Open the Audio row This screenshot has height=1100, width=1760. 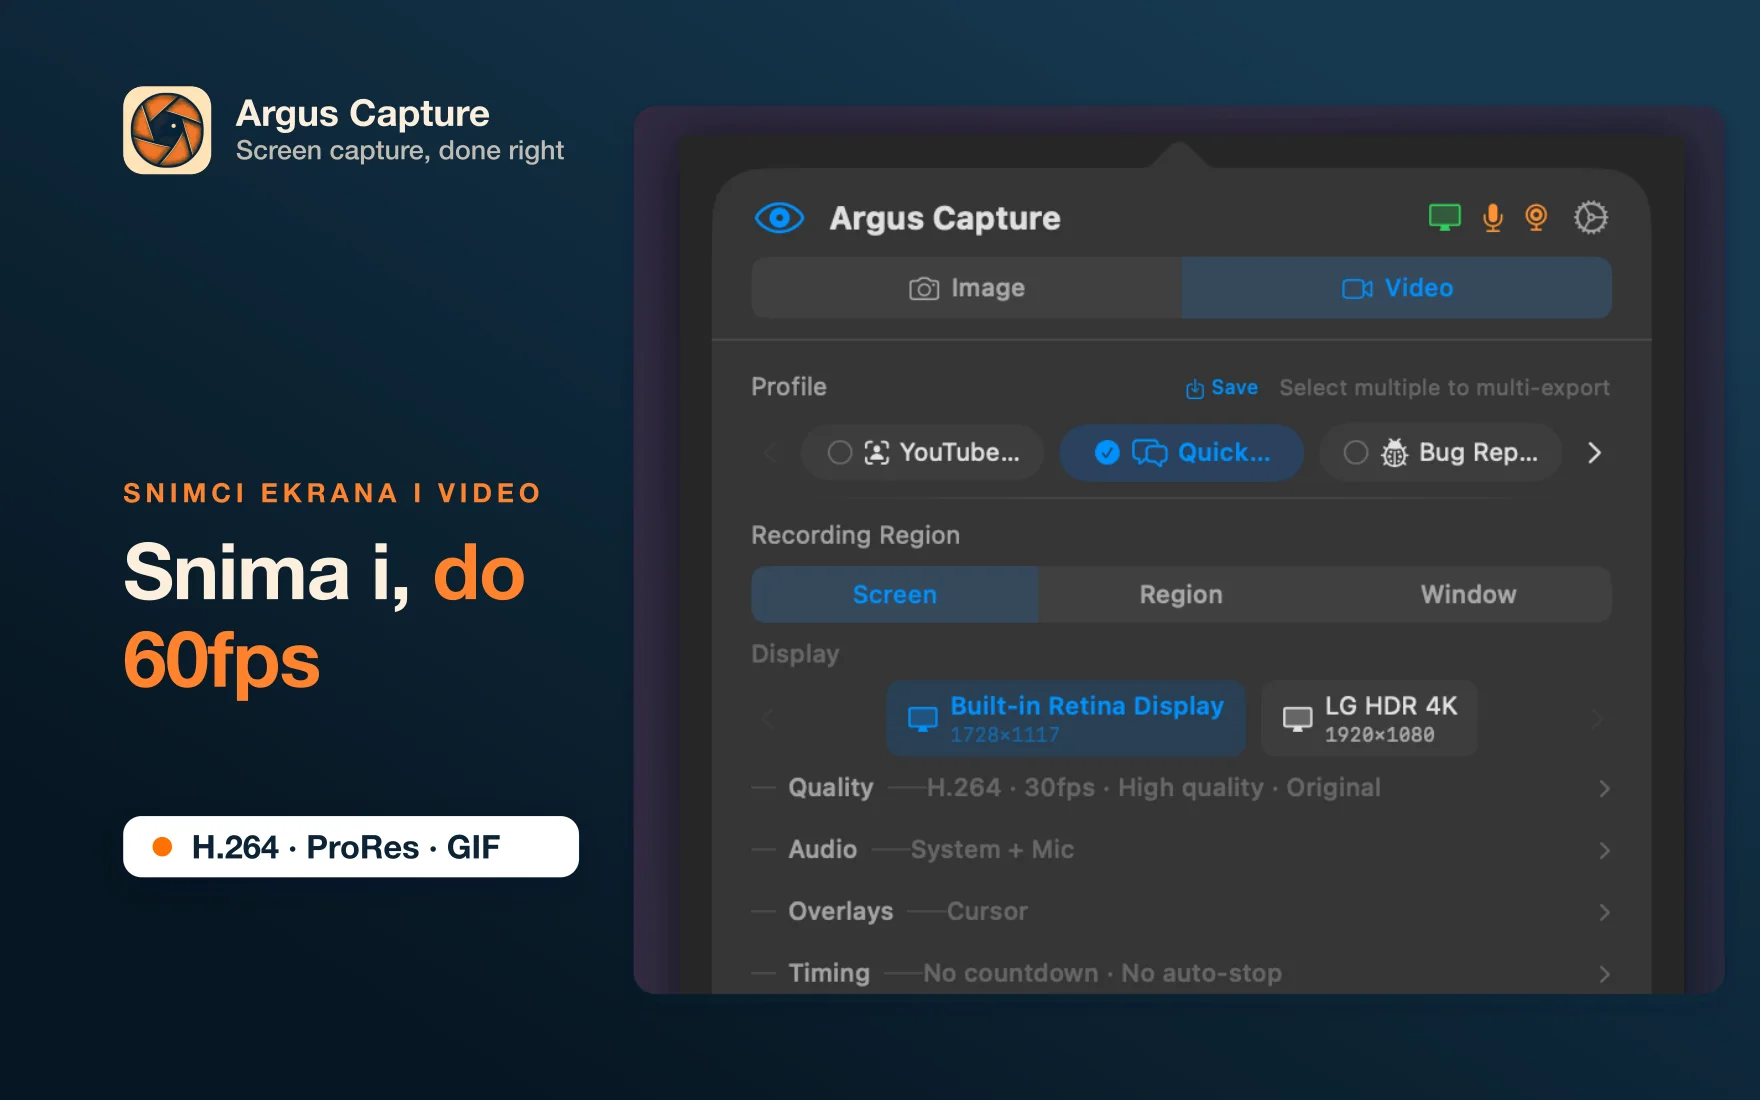coord(1181,850)
